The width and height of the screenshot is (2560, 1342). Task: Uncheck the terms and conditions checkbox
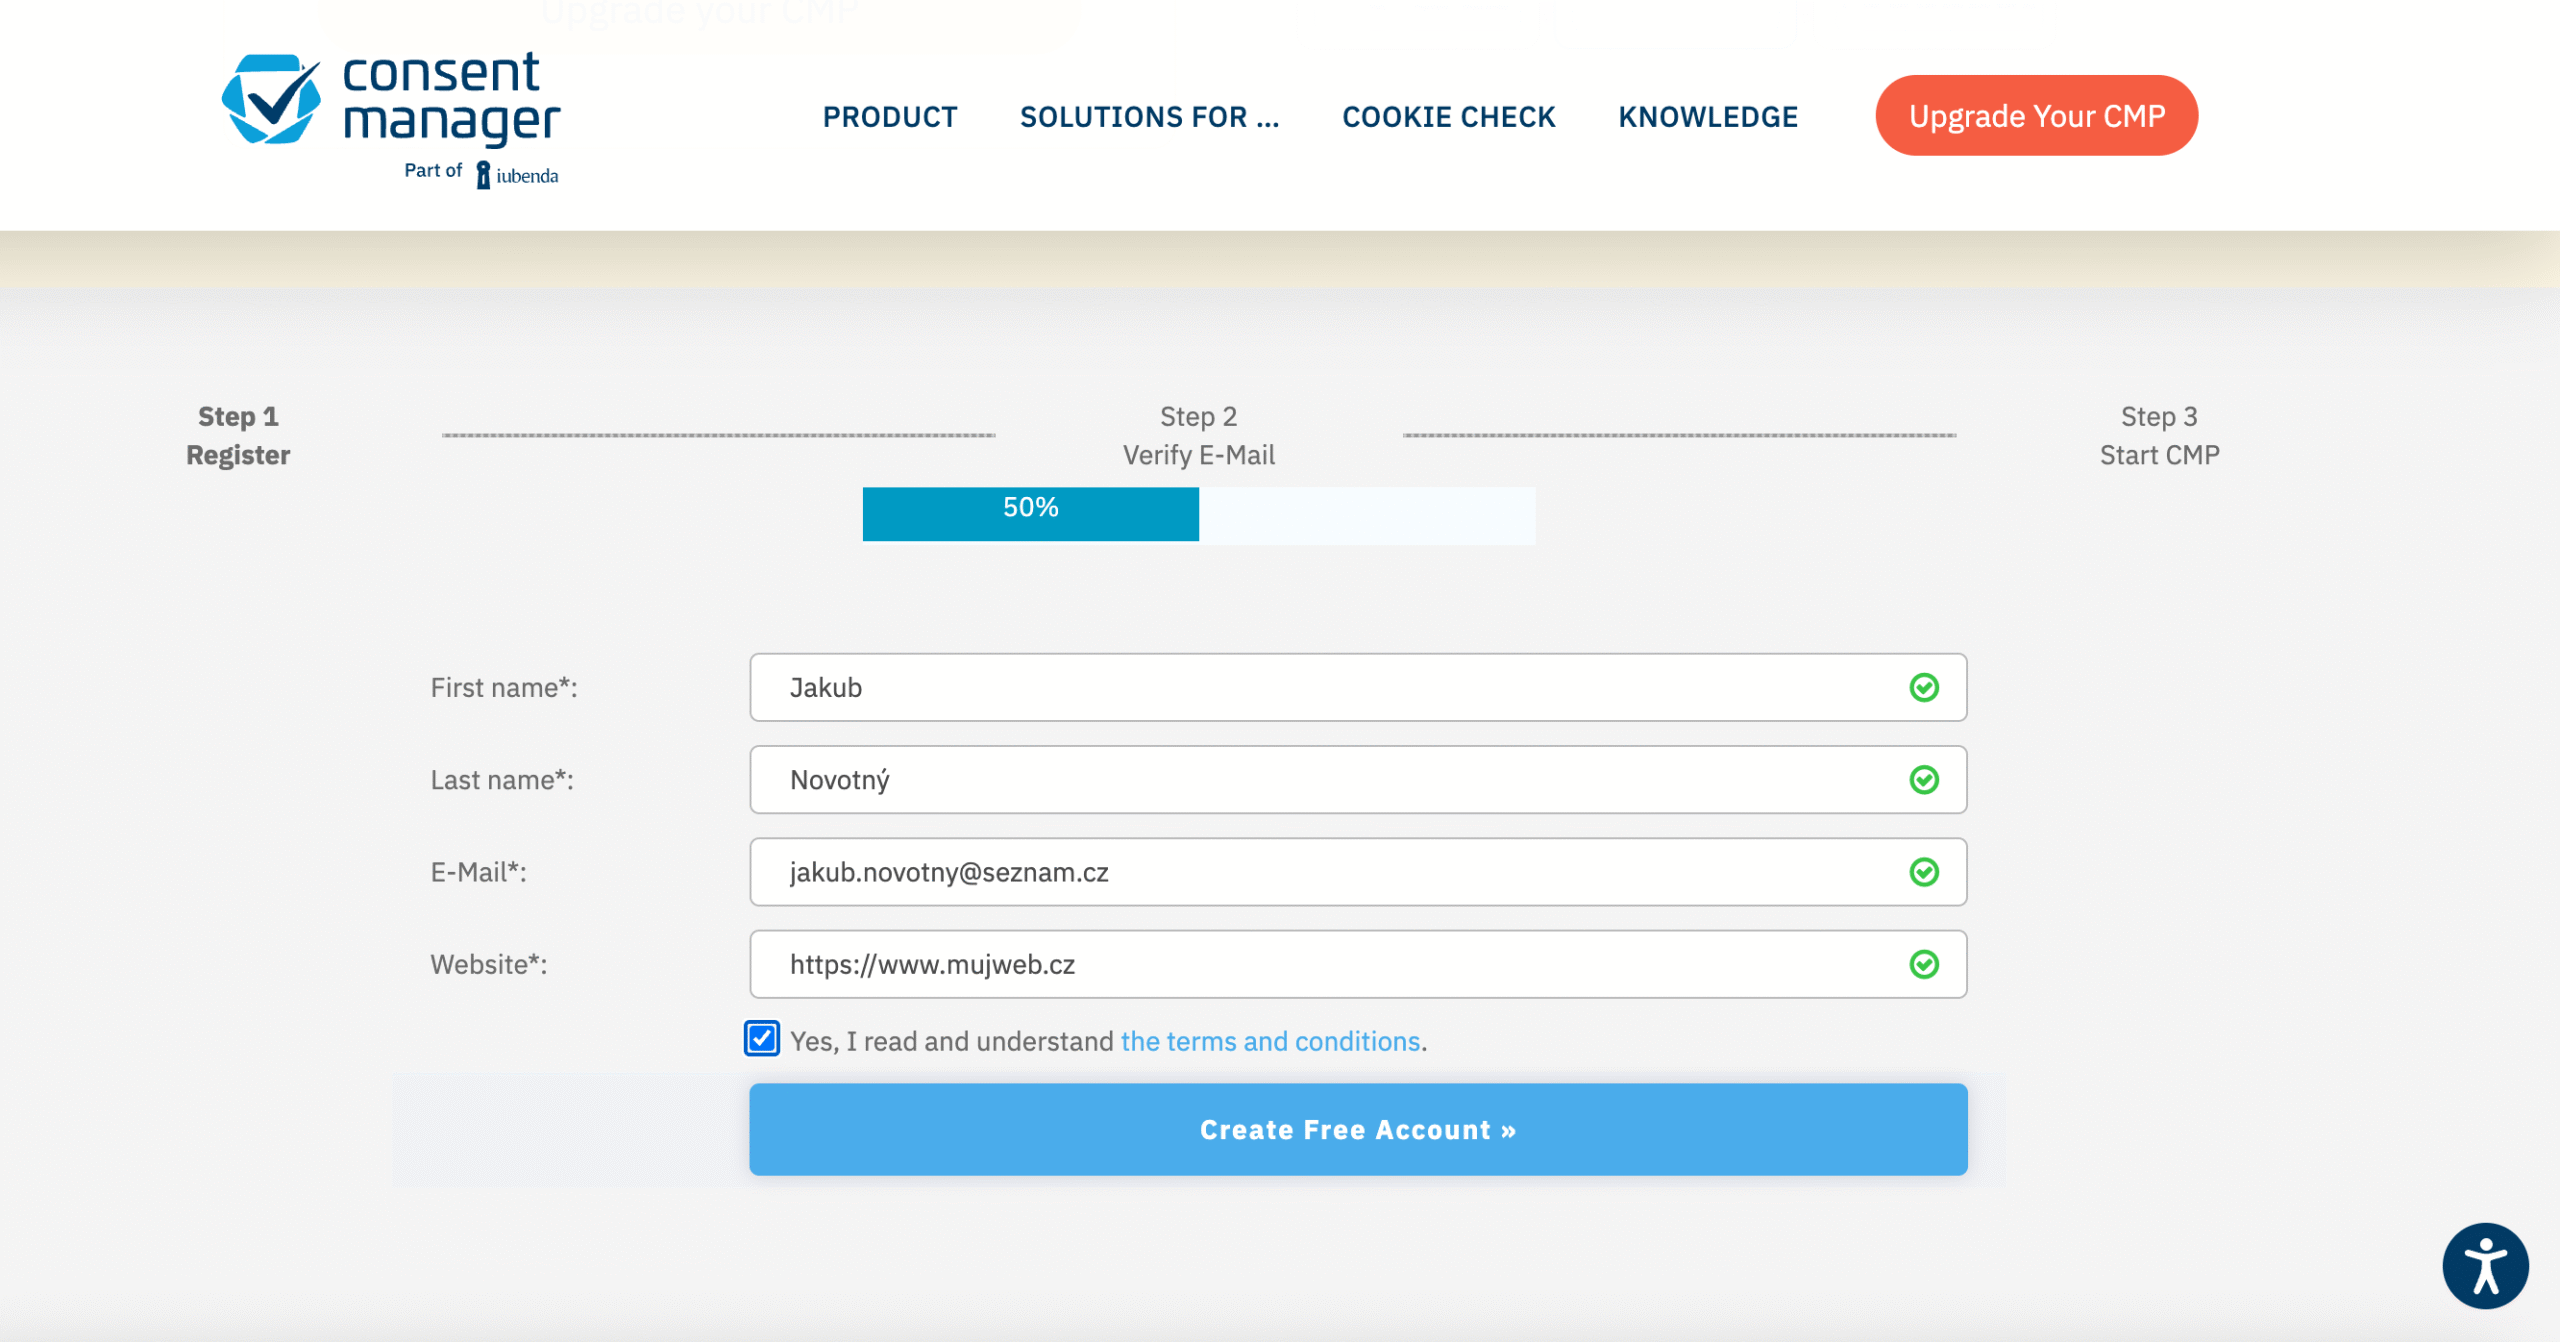(x=762, y=1039)
